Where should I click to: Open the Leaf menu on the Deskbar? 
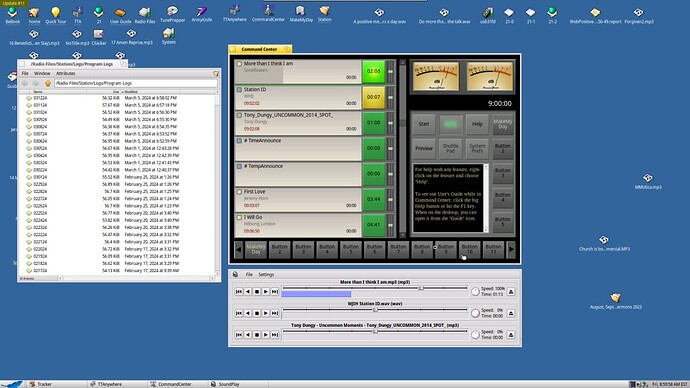point(12,384)
